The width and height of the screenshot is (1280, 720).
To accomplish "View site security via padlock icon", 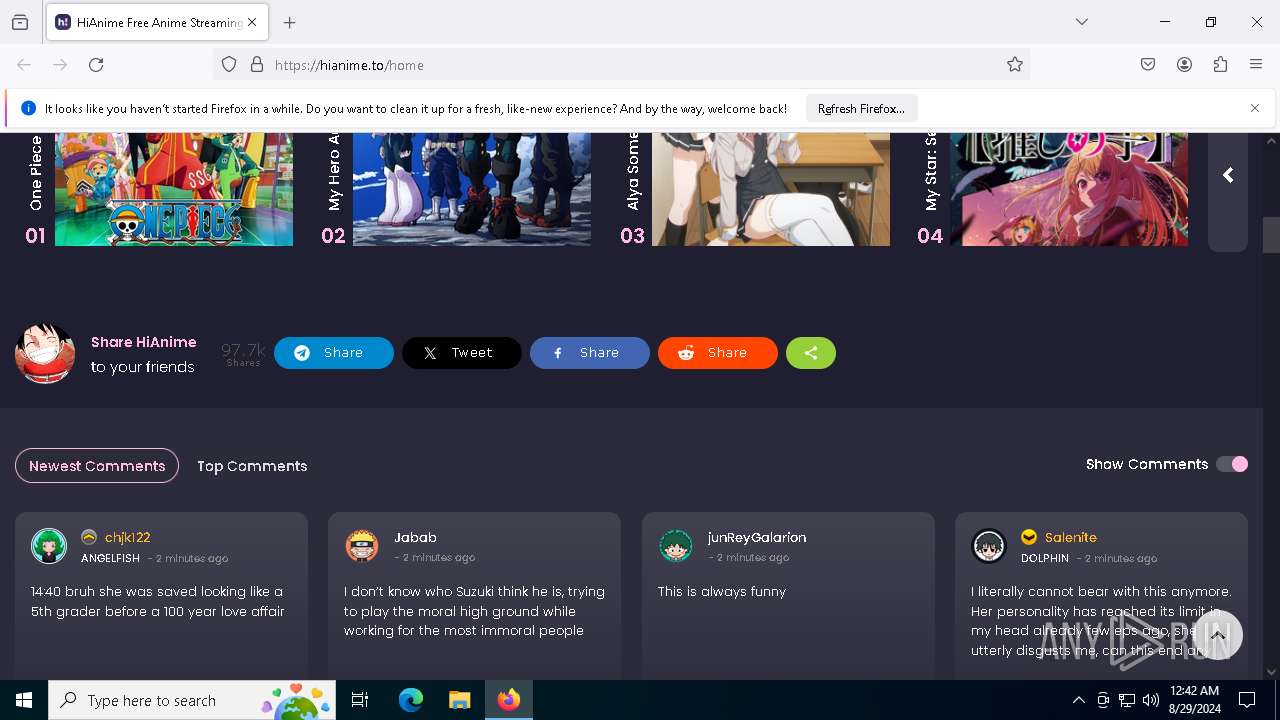I will coord(257,65).
